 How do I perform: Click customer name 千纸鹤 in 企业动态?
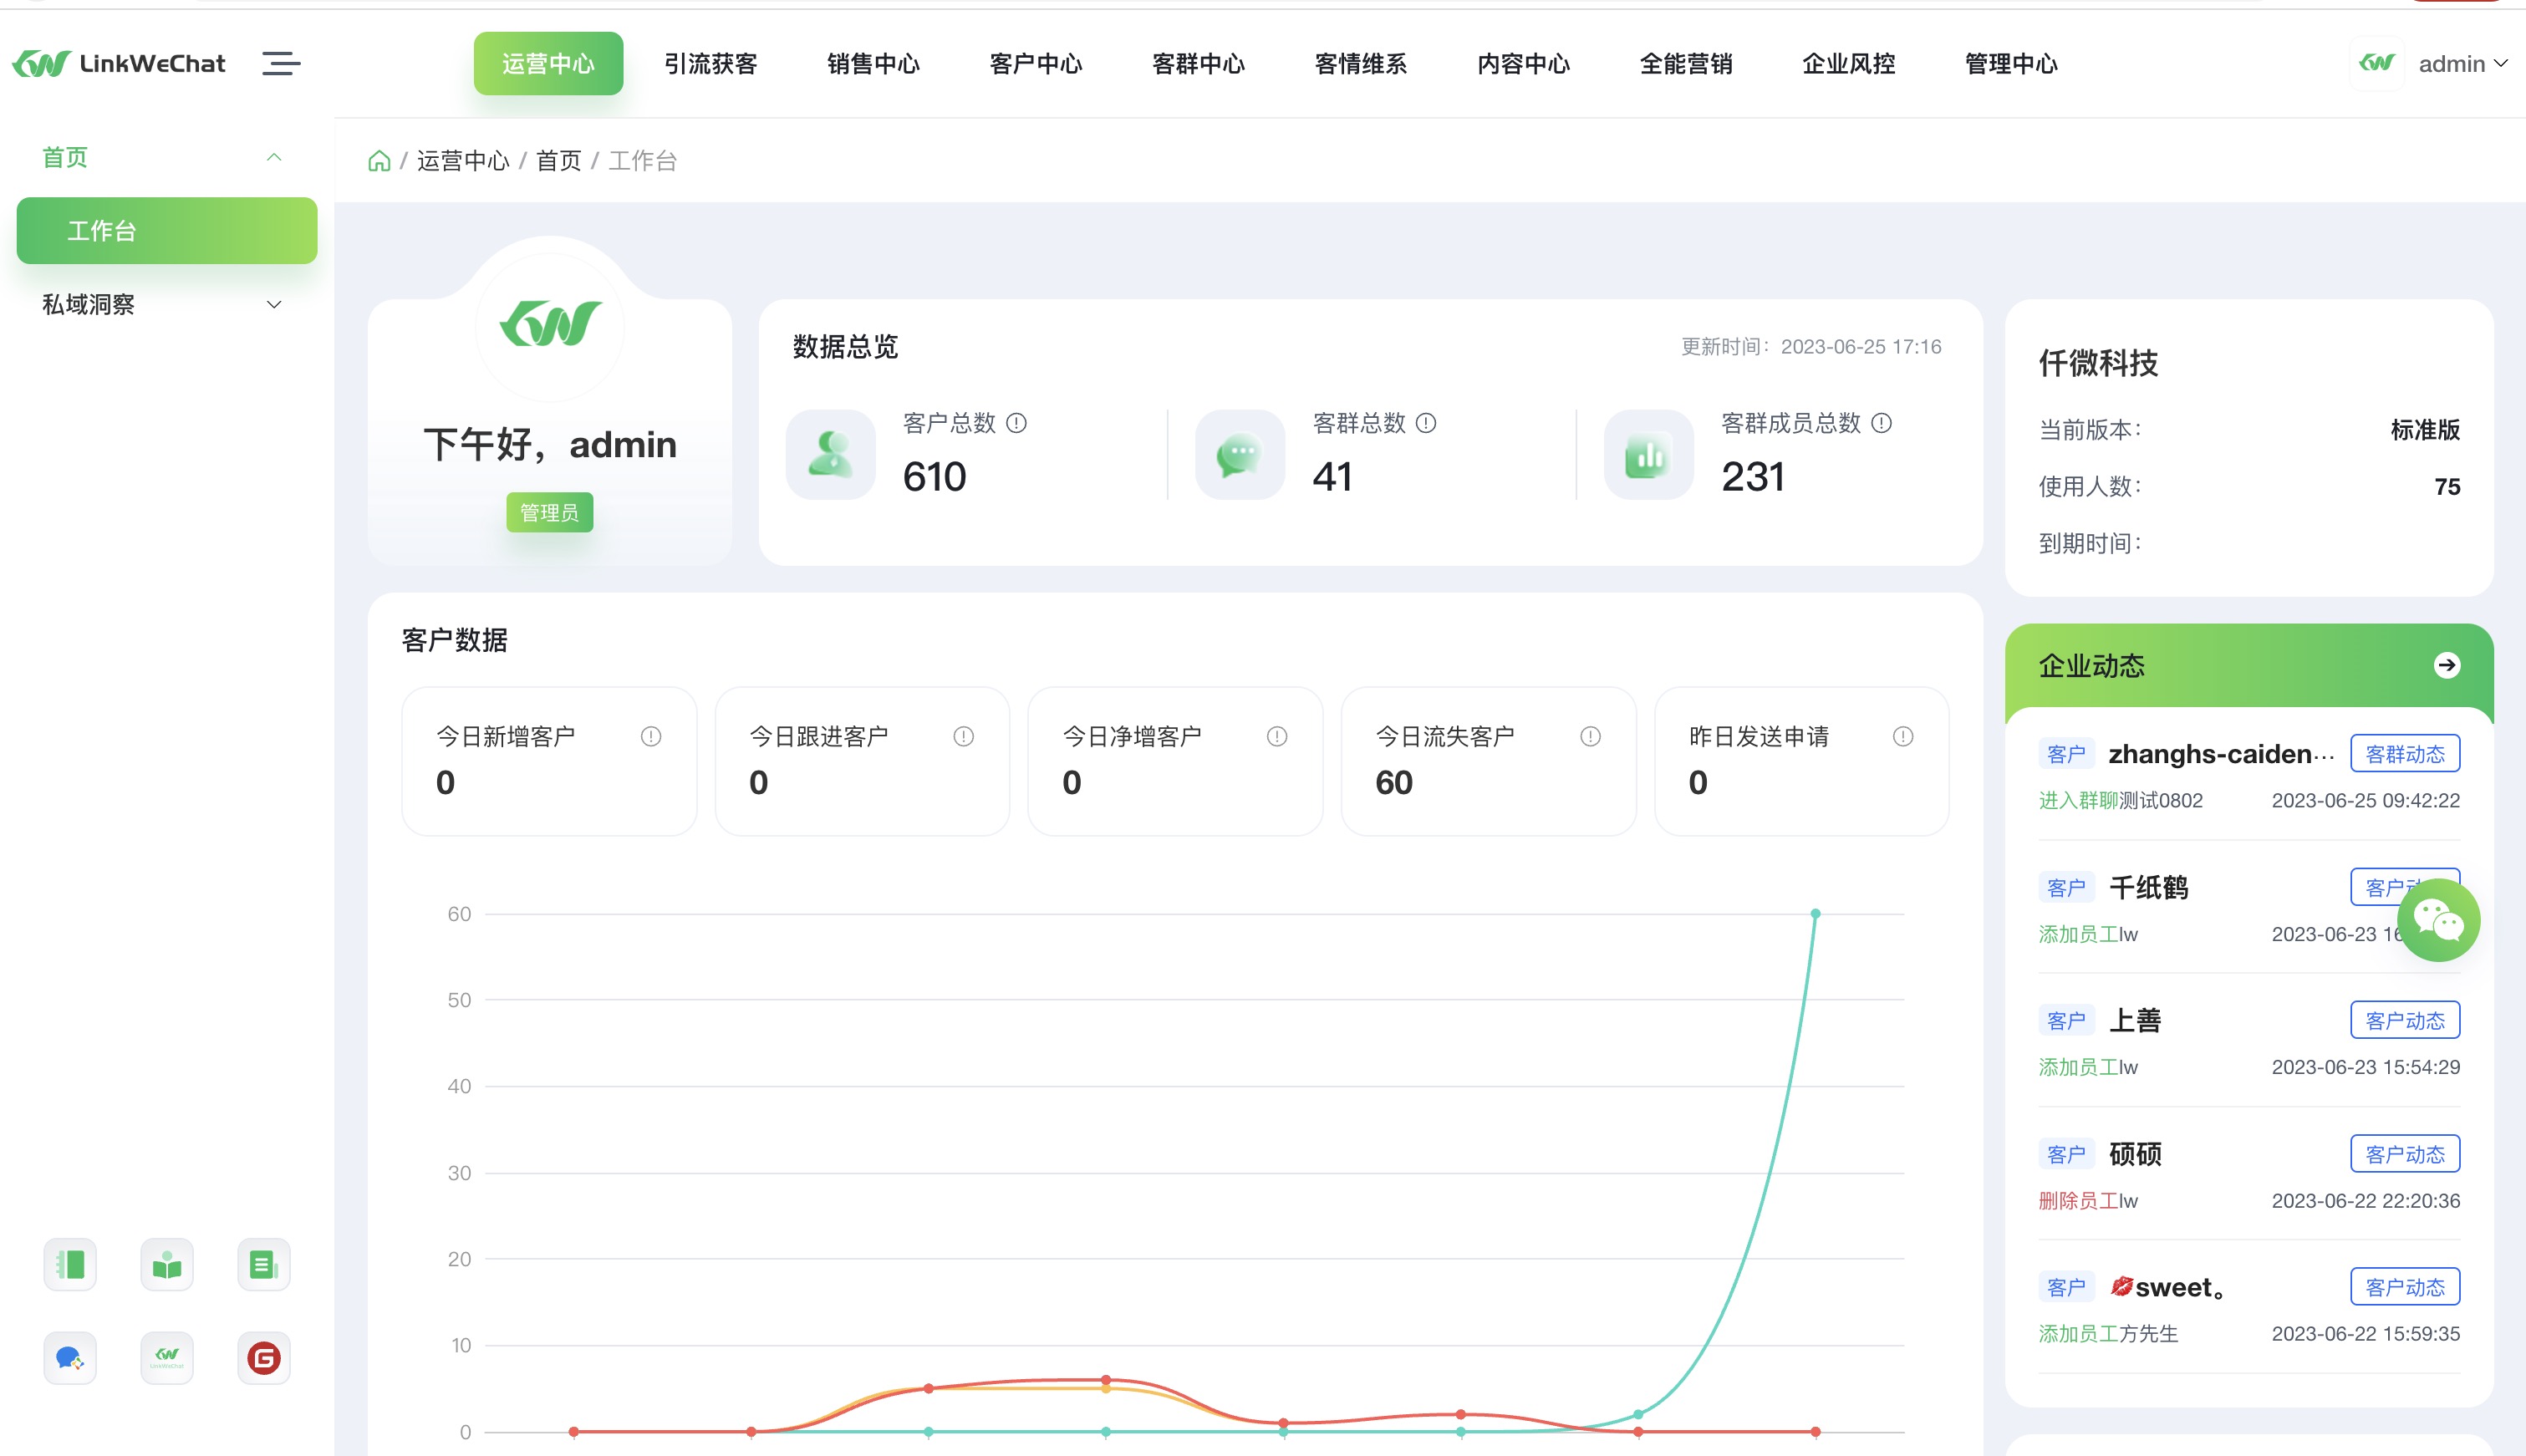pos(2148,888)
